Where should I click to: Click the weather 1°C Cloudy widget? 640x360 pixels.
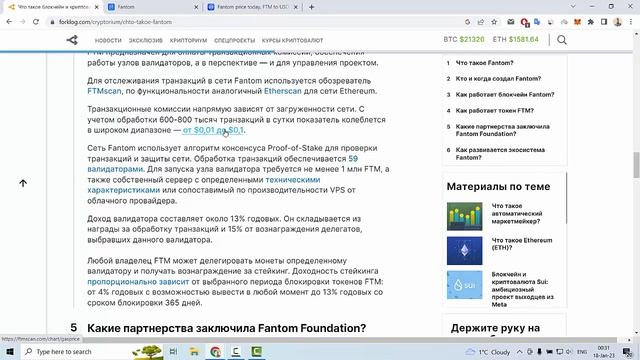[488, 351]
